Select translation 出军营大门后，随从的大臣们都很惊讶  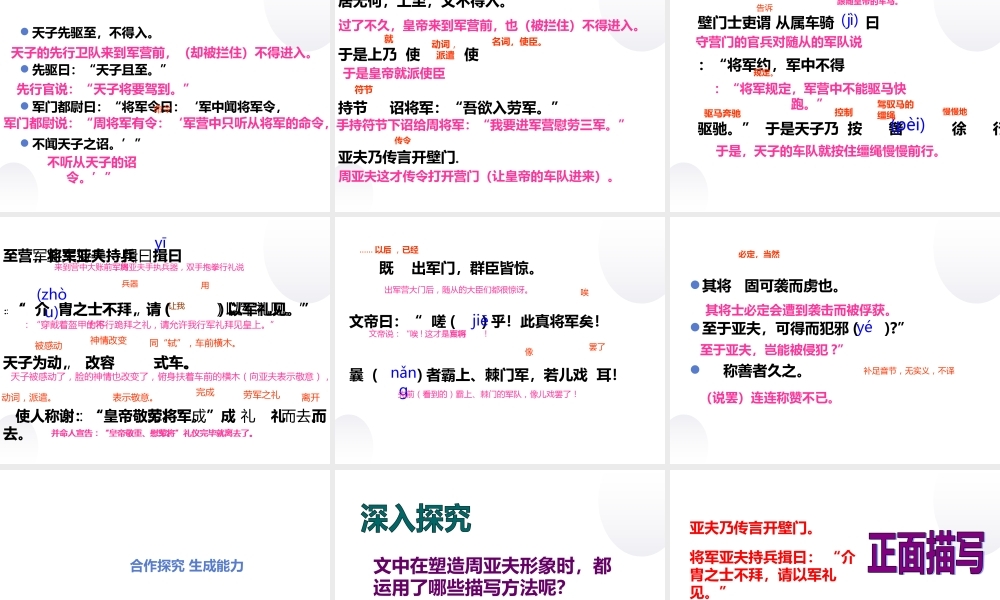pyautogui.click(x=457, y=289)
